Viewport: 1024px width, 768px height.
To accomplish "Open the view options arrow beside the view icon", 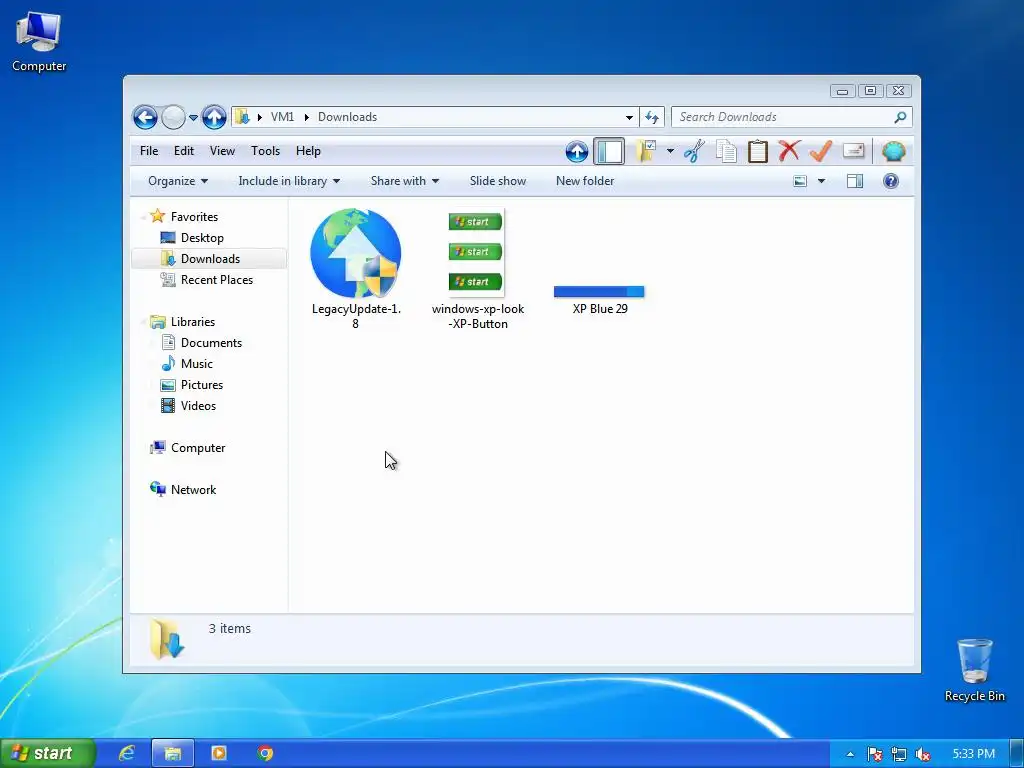I will [822, 181].
